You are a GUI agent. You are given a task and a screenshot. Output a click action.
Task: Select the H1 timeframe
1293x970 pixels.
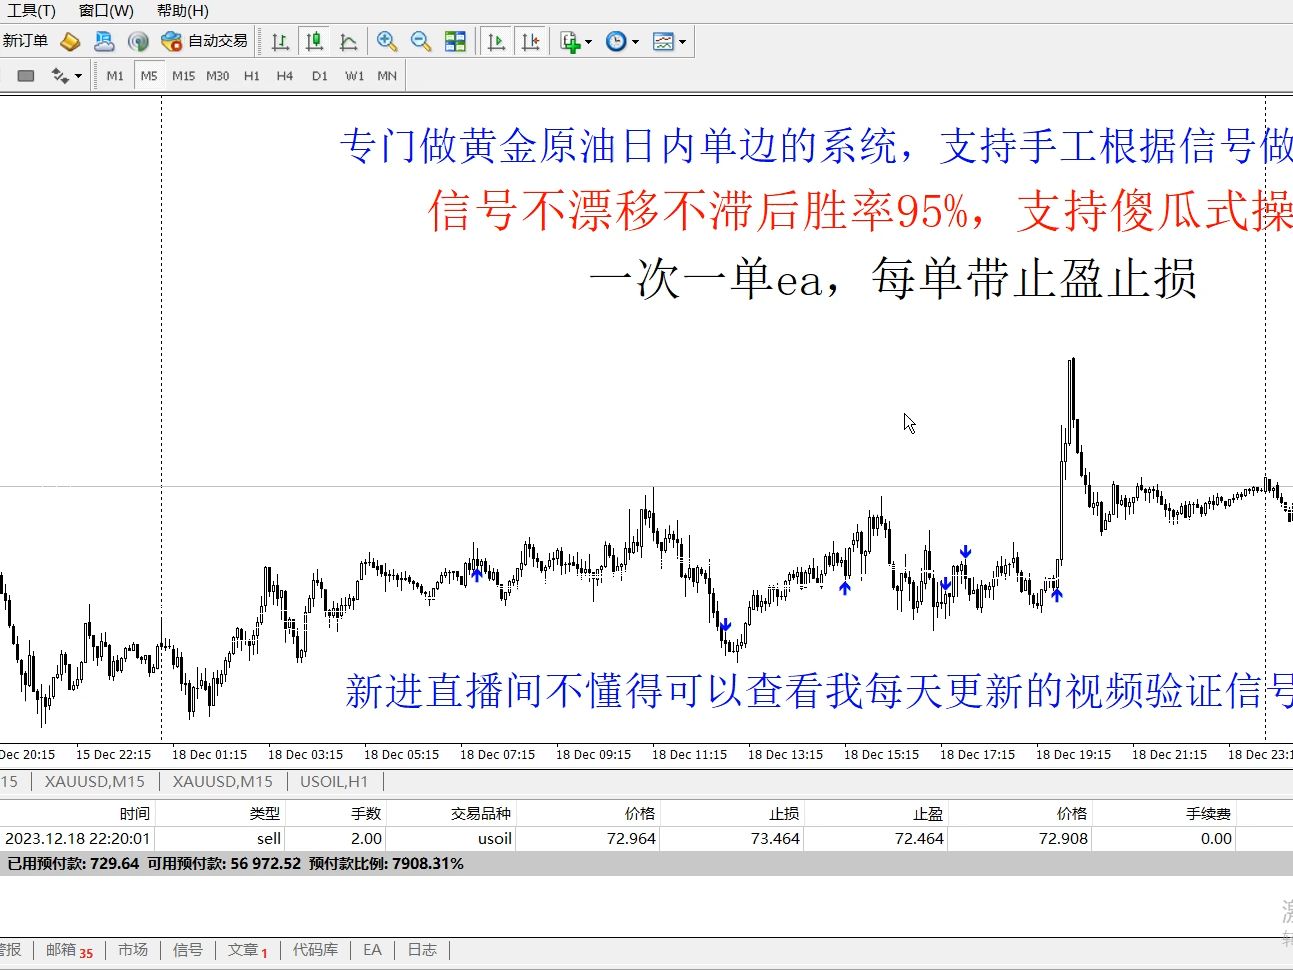click(x=252, y=76)
